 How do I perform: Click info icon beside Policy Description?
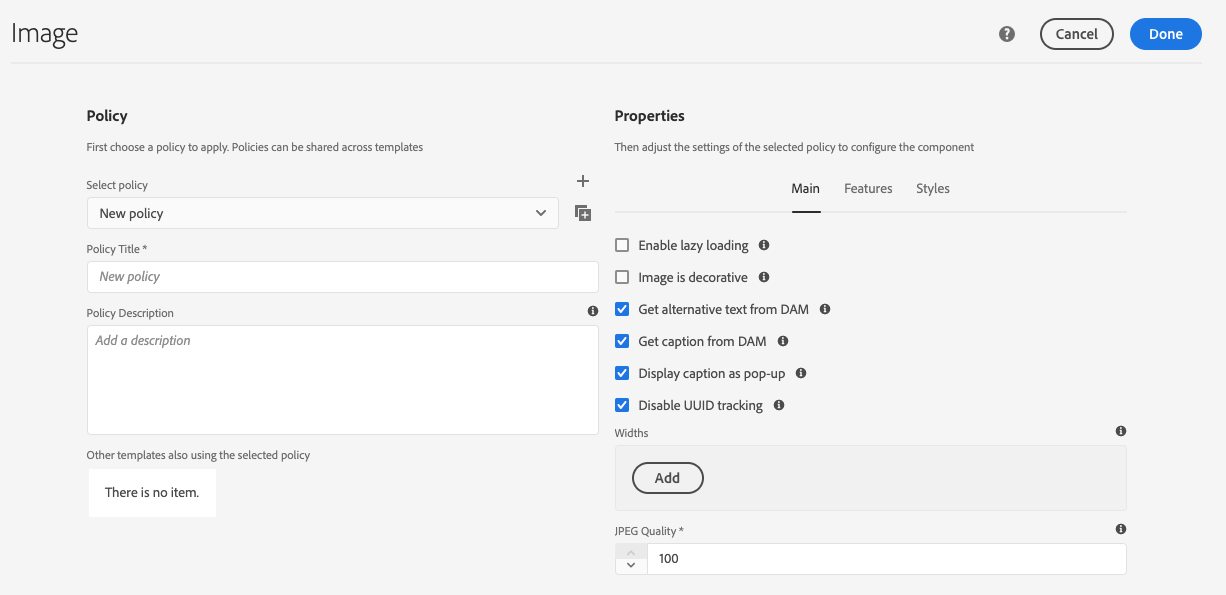[x=593, y=312]
